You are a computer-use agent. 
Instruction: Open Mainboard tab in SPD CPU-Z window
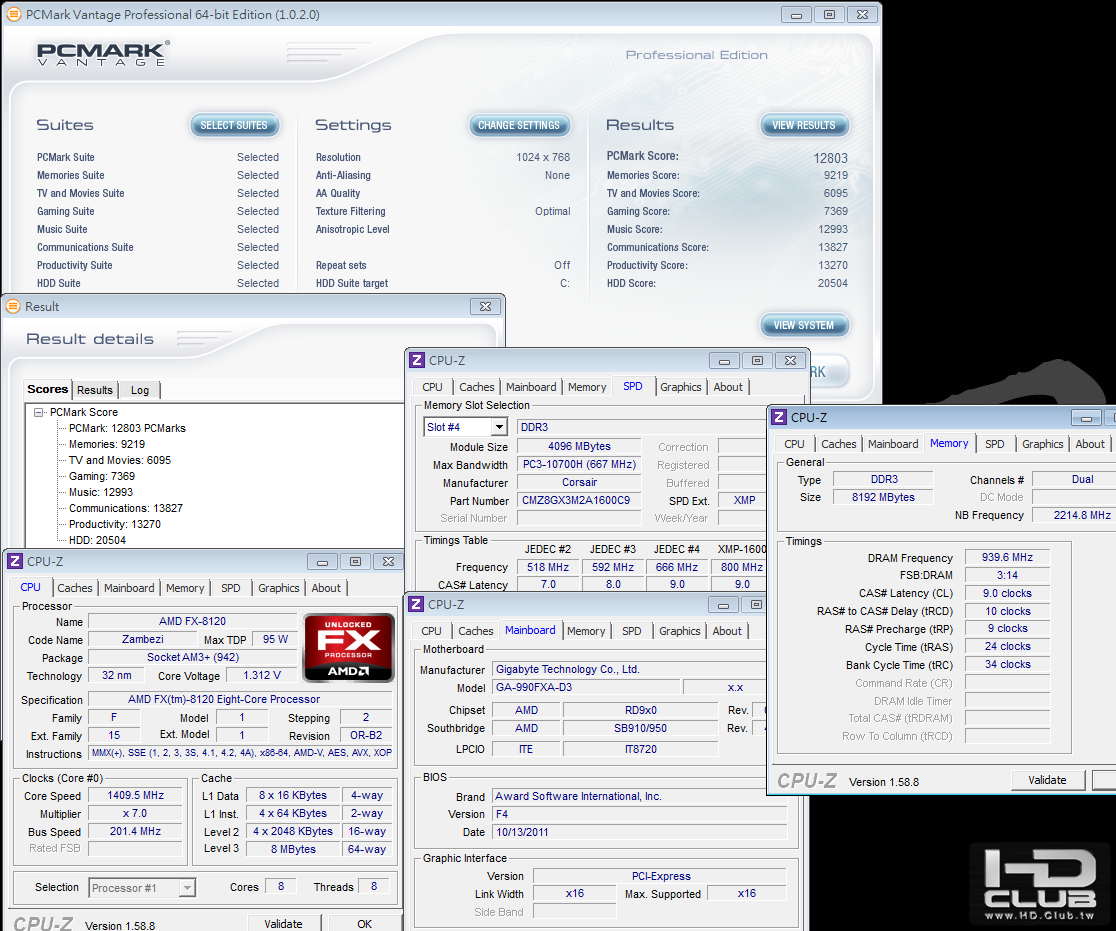[x=531, y=387]
